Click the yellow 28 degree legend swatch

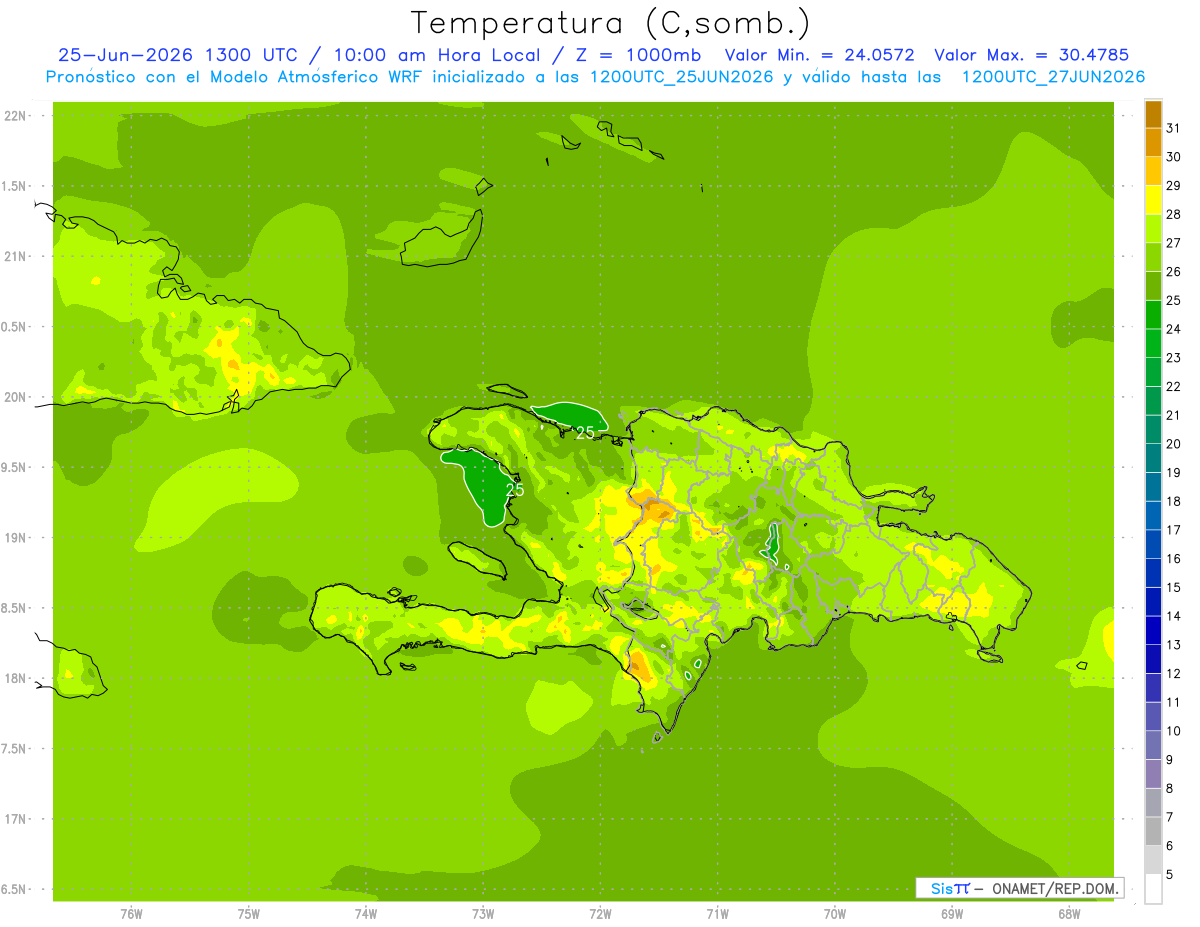tap(1153, 201)
